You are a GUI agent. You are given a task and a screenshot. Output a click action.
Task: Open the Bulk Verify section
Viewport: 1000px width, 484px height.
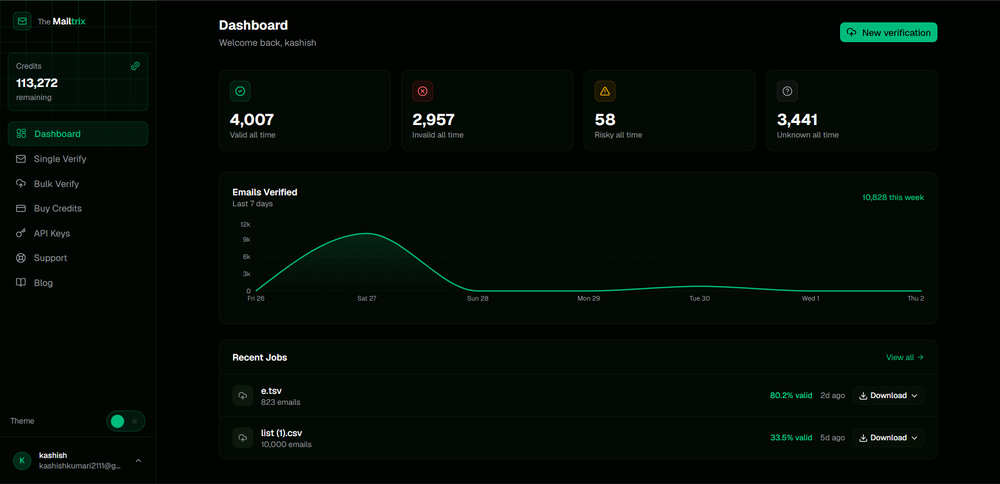pyautogui.click(x=78, y=184)
